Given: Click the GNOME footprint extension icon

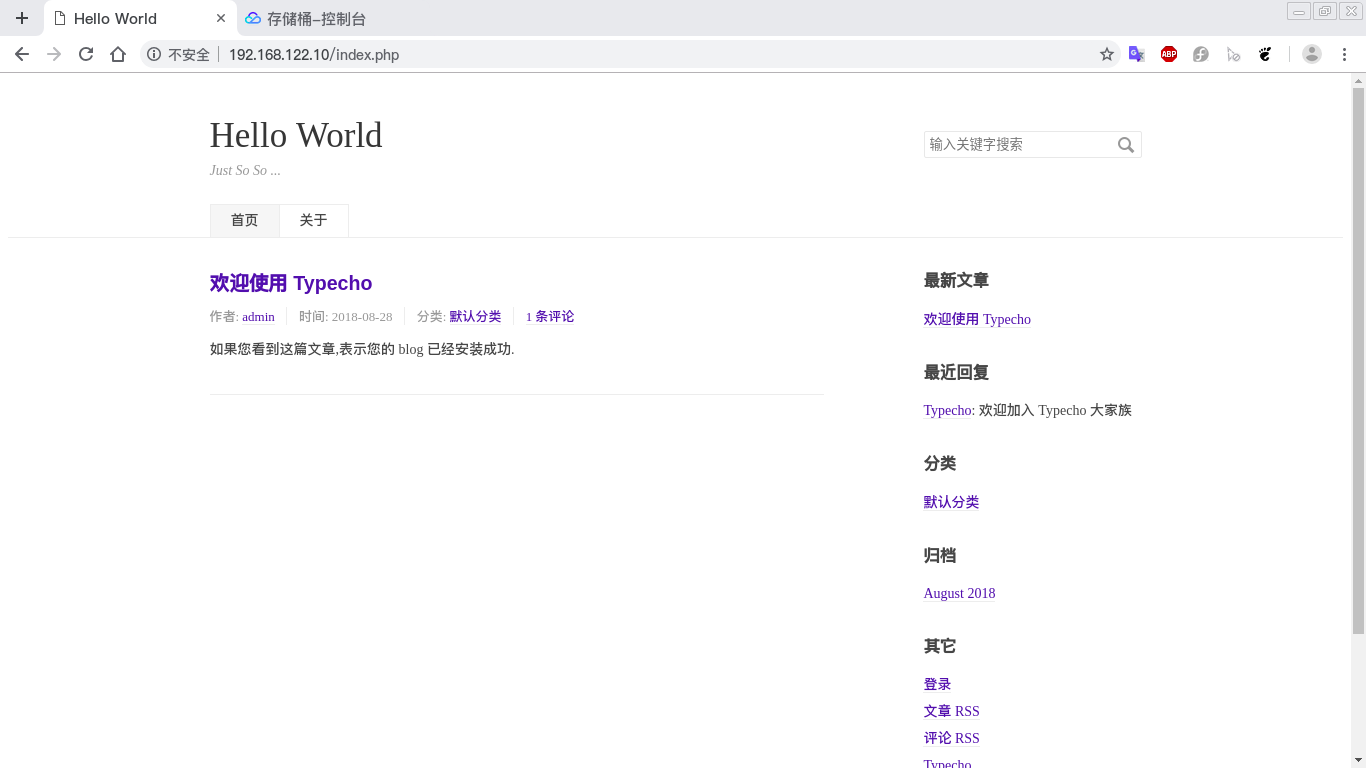Looking at the screenshot, I should tap(1264, 54).
